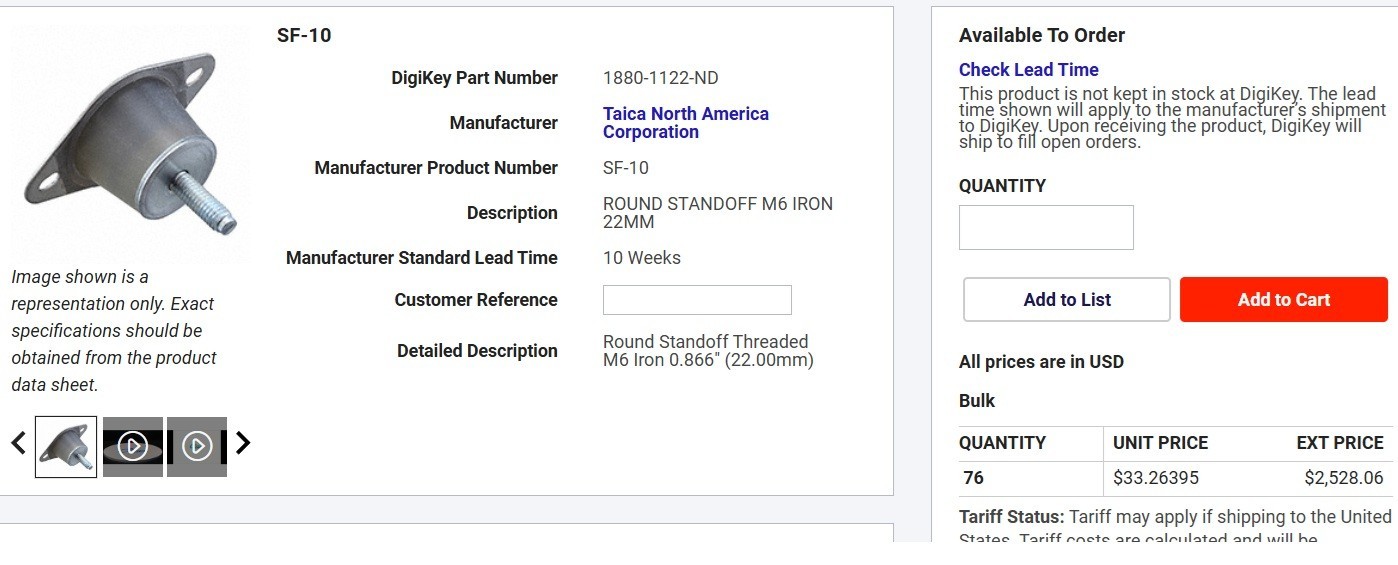Screen dimensions: 1398x565
Task: Click the EXT PRICE column header
Action: (1340, 443)
